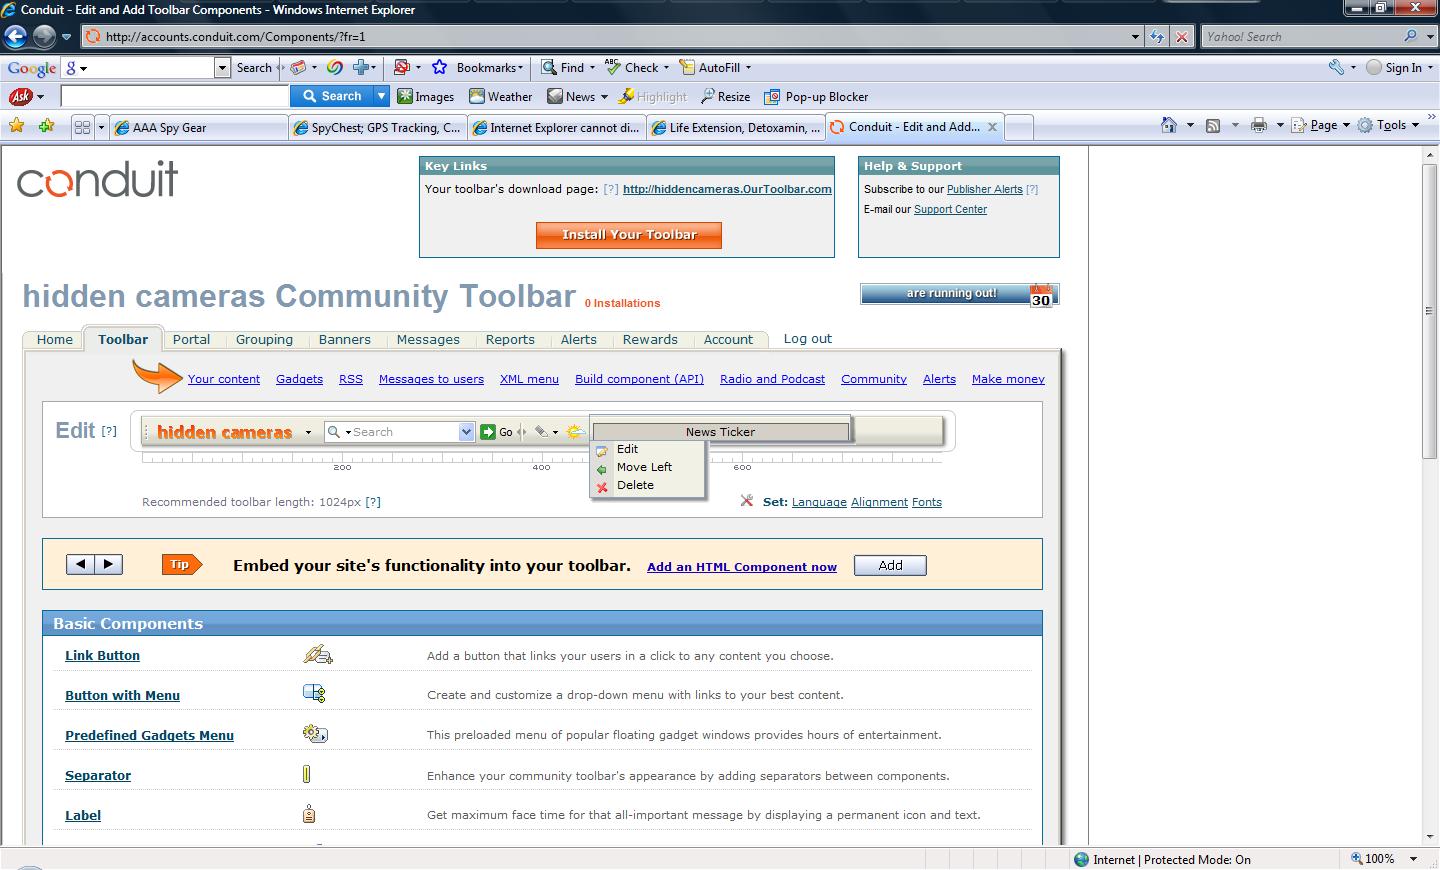Open the Build component (API) link
1440x870 pixels.
click(x=639, y=379)
